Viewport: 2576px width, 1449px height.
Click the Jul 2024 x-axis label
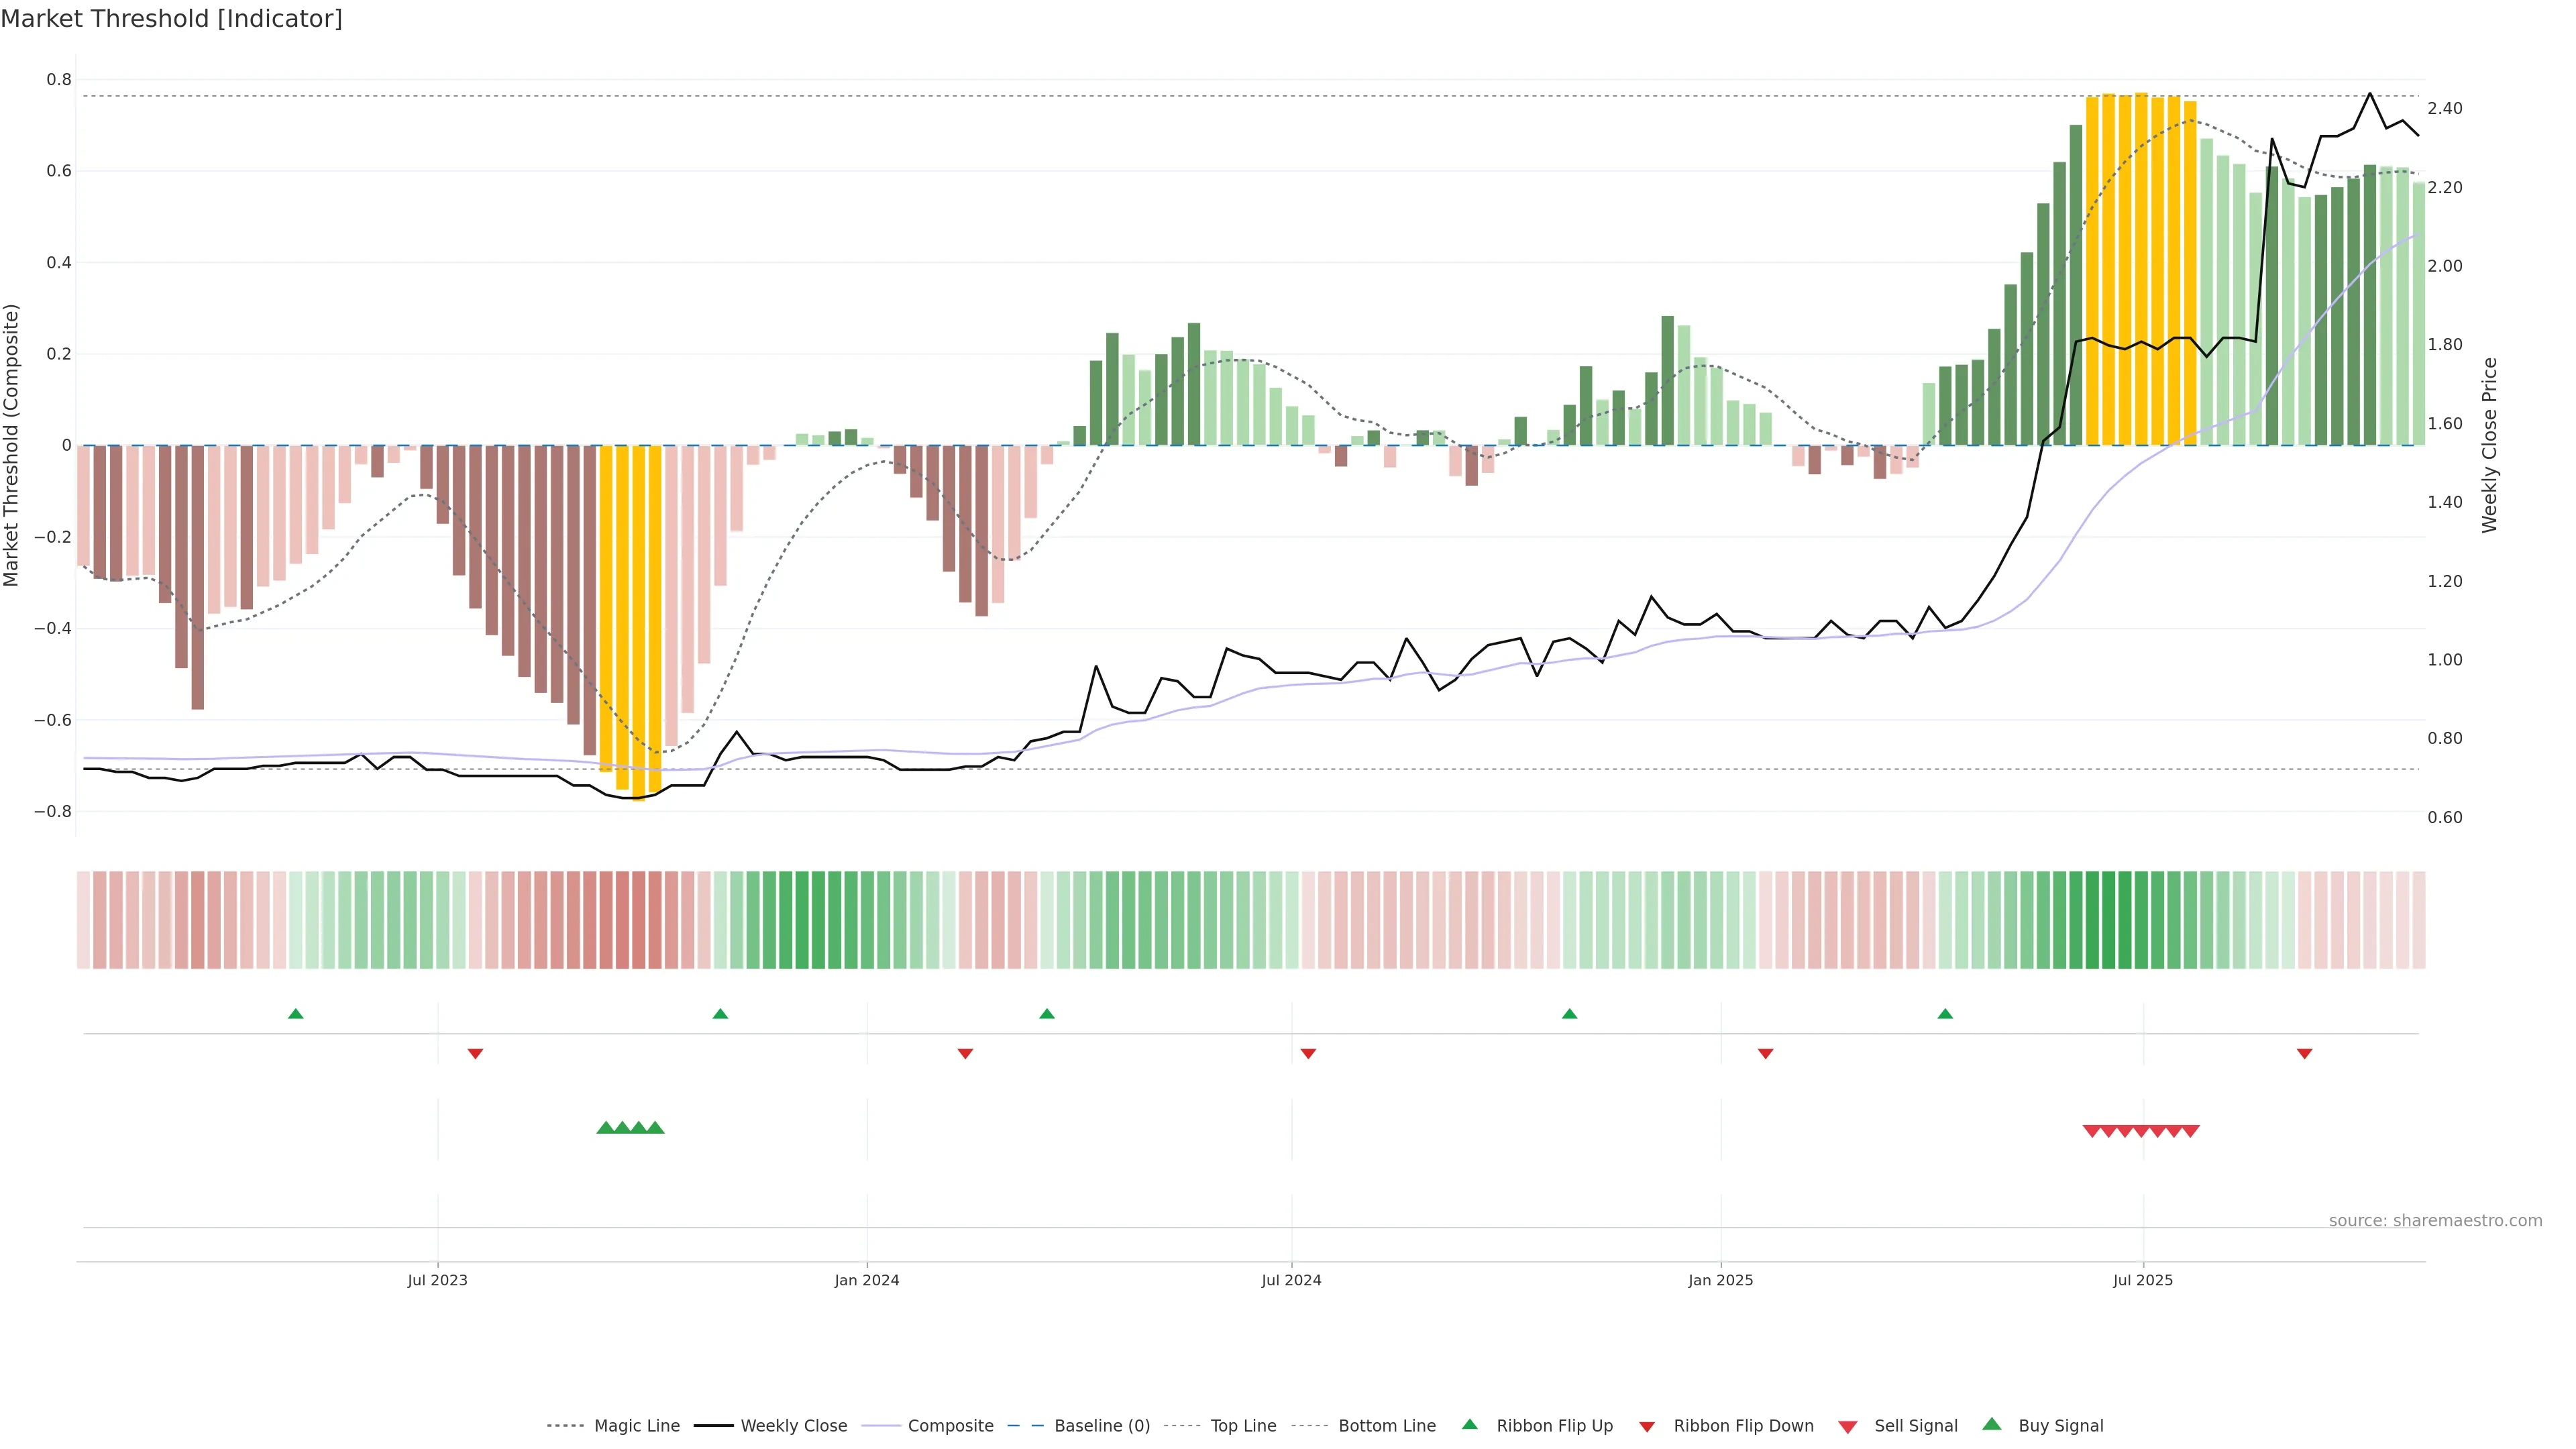[1291, 1280]
